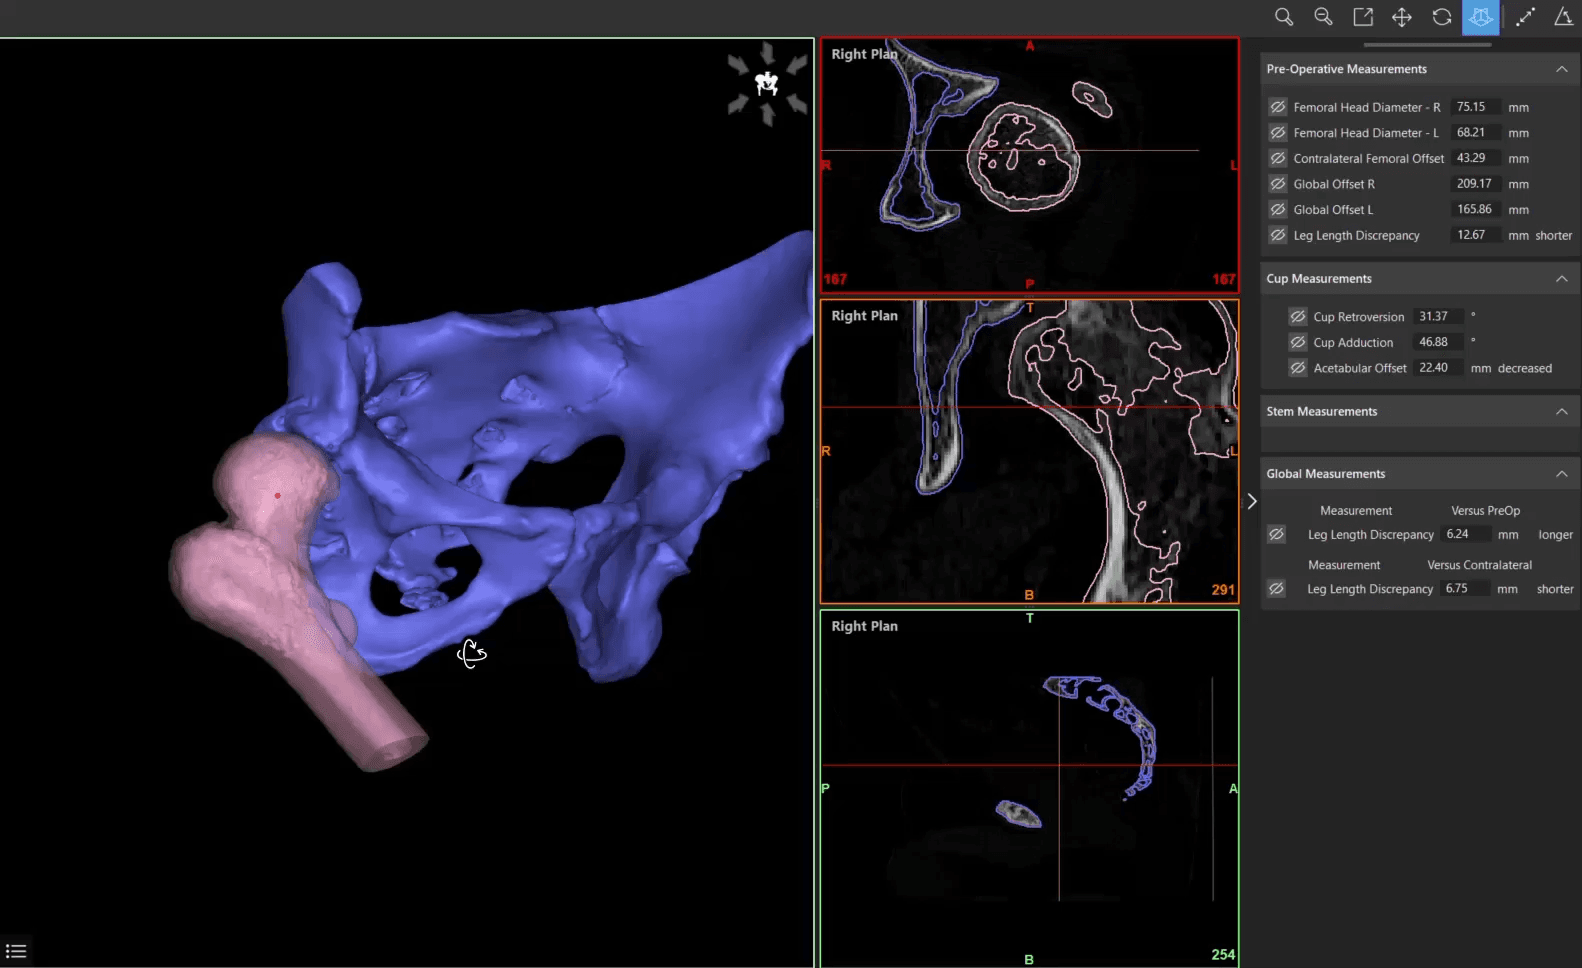Image resolution: width=1582 pixels, height=968 pixels.
Task: Select the angle measurement tool
Action: pyautogui.click(x=1564, y=17)
